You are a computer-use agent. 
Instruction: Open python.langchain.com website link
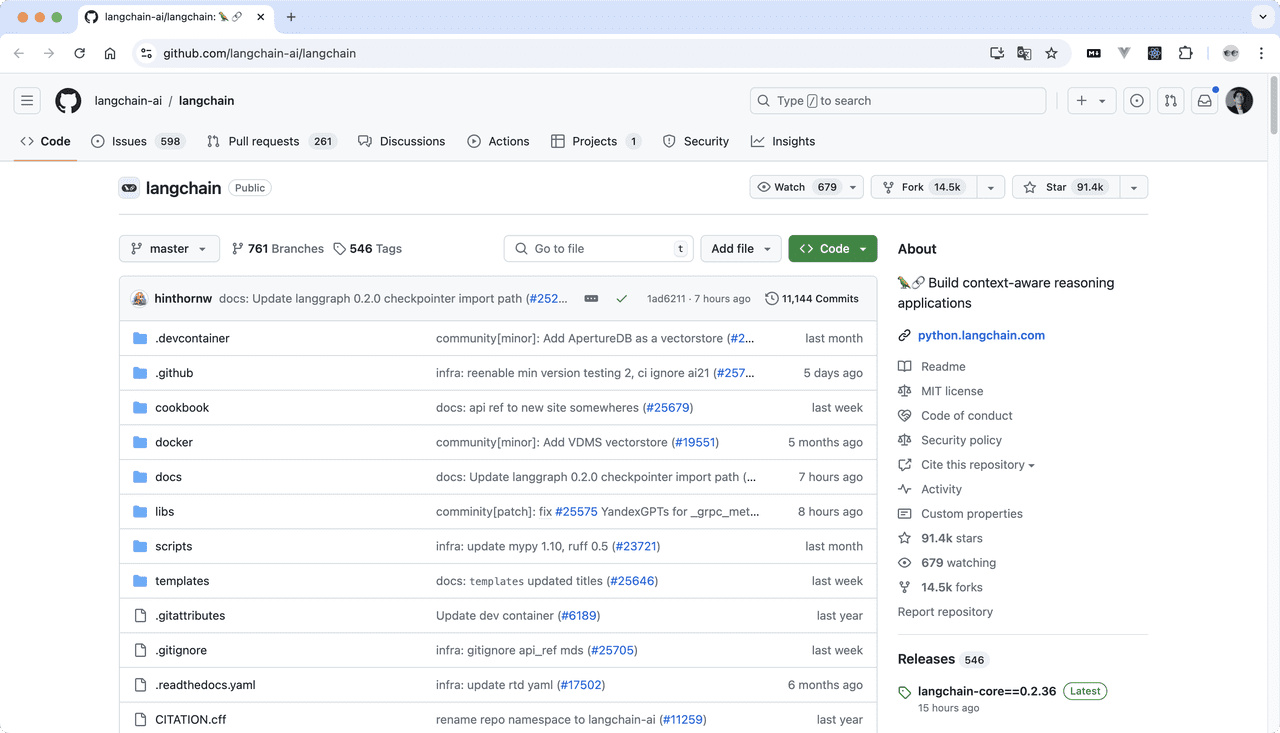click(981, 335)
